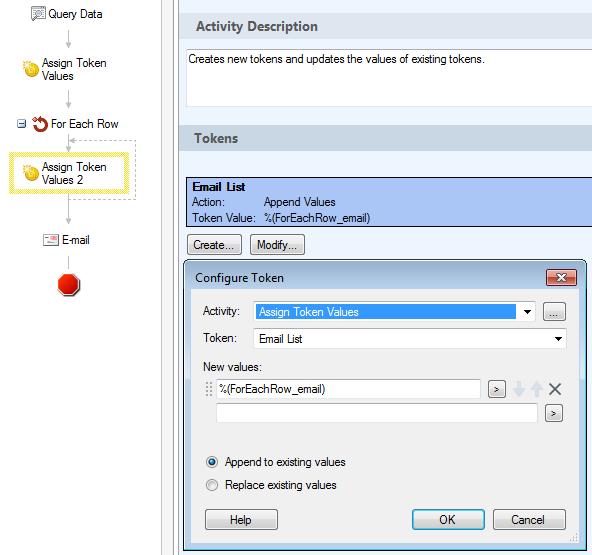This screenshot has width=592, height=555.
Task: Select Append to existing values option
Action: pos(212,462)
